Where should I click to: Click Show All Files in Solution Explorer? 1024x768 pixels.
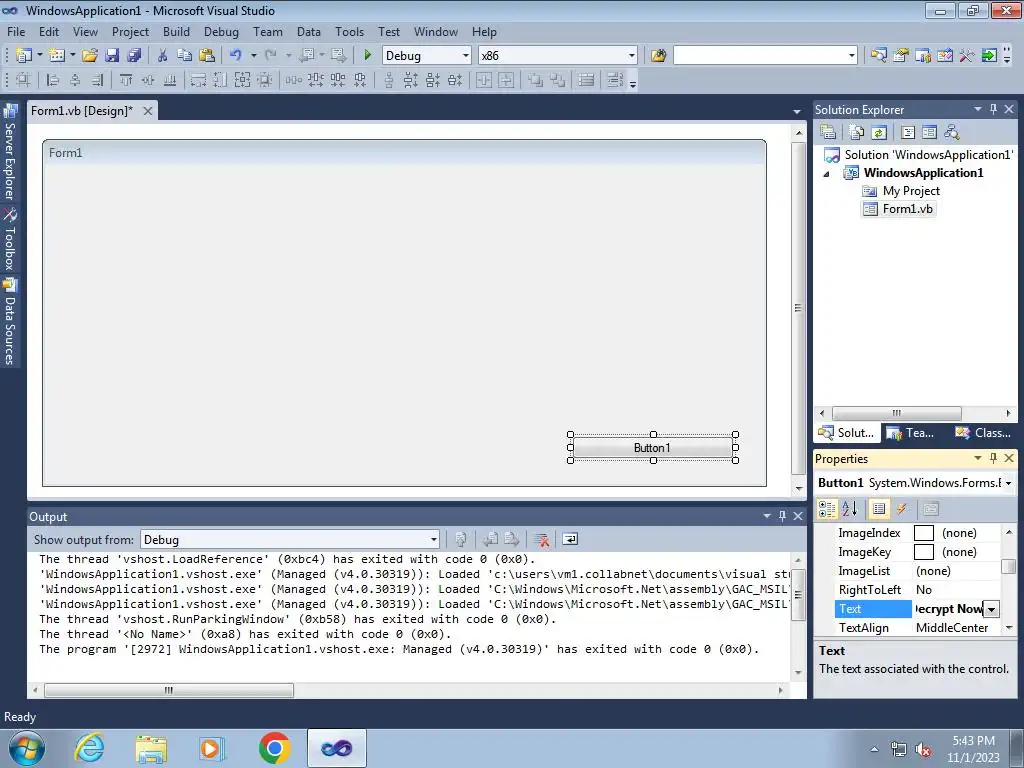857,133
